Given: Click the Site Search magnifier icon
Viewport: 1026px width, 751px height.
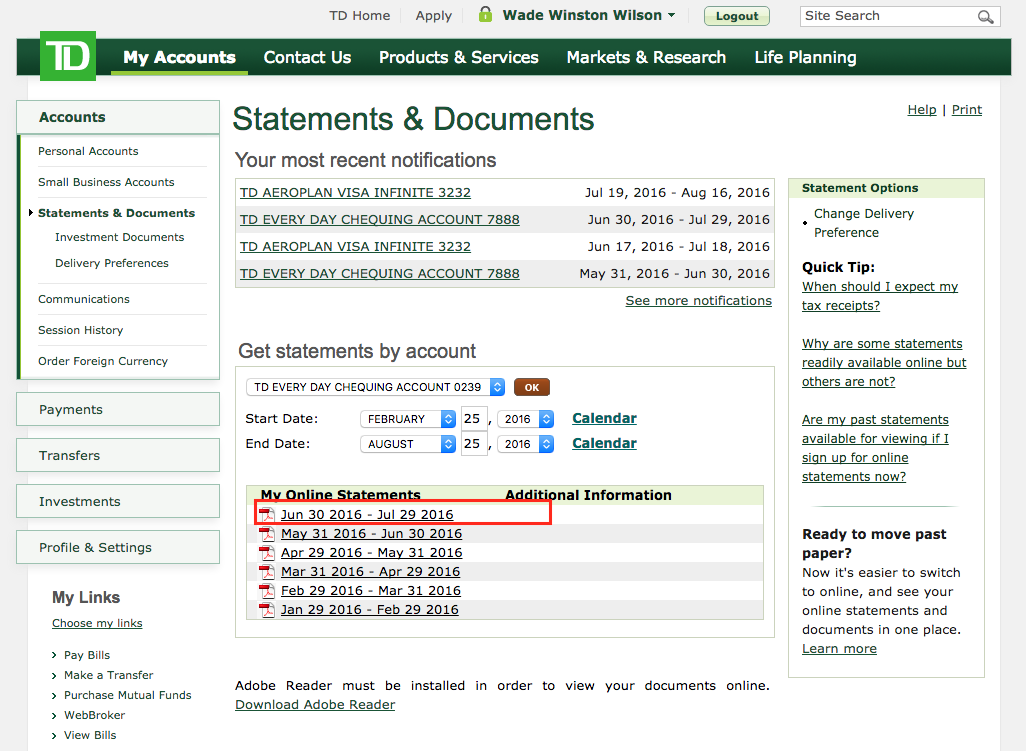Looking at the screenshot, I should [985, 16].
